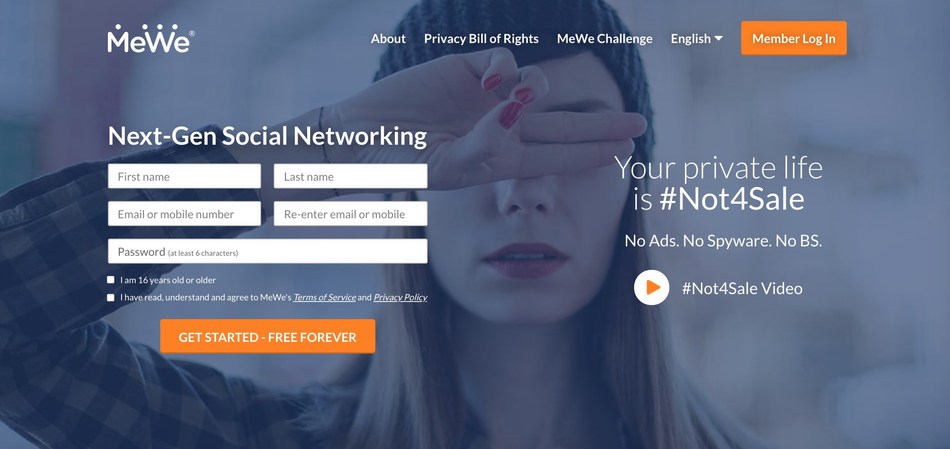Click Get Started - Free Forever button
Image resolution: width=950 pixels, height=449 pixels.
(x=268, y=336)
